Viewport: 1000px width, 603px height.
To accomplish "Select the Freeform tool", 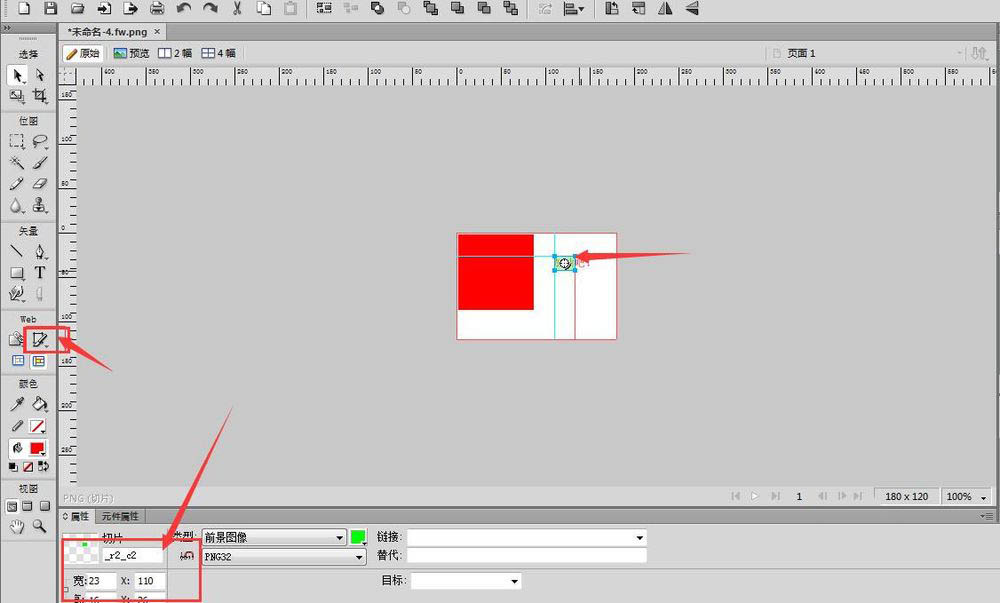I will [17, 294].
